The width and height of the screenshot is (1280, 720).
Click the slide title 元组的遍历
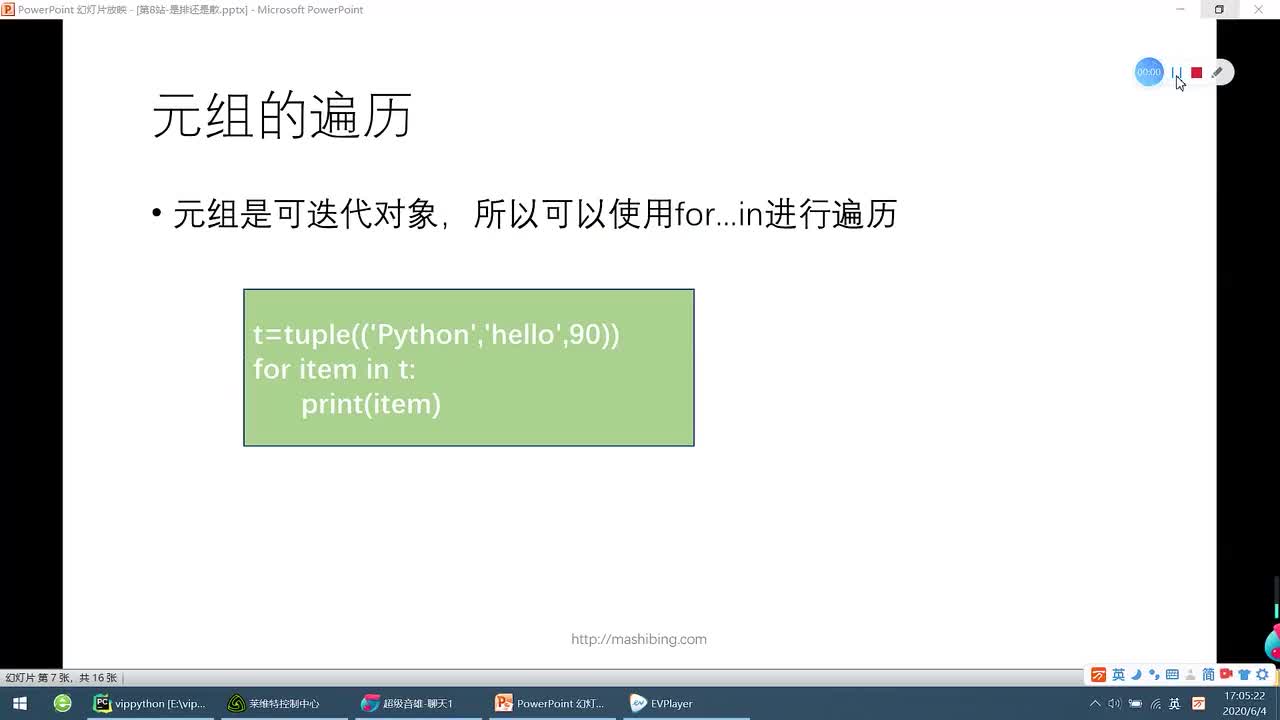282,116
